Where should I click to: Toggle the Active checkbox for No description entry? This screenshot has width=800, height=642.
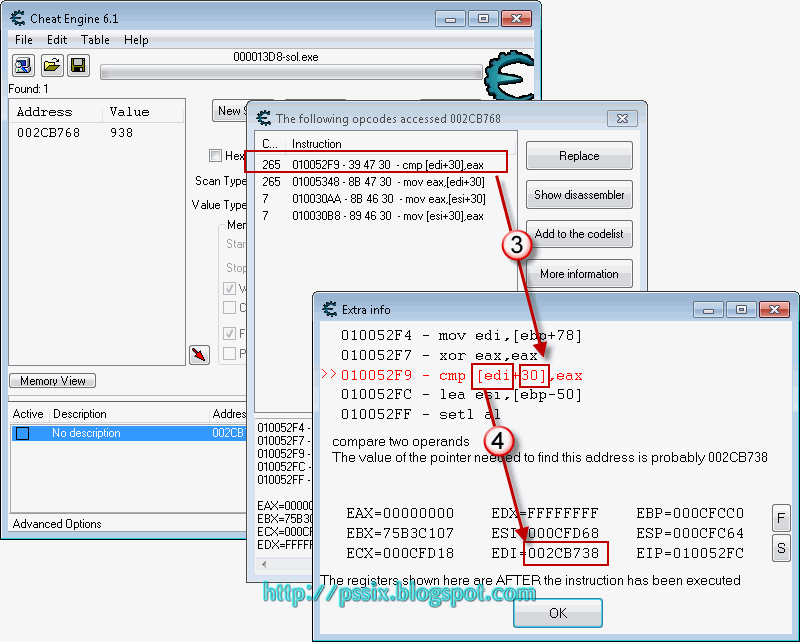(x=22, y=433)
